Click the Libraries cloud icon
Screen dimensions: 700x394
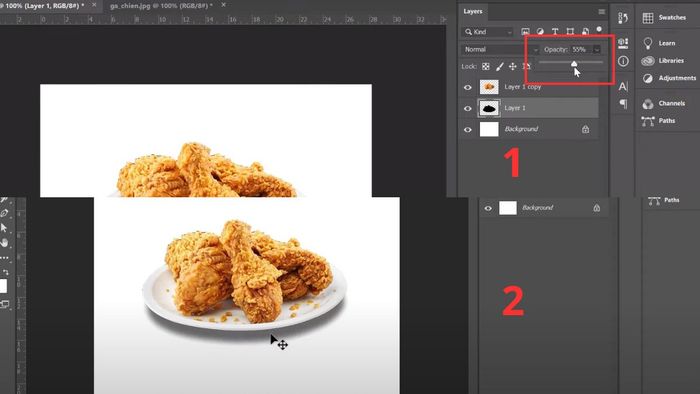click(x=648, y=61)
